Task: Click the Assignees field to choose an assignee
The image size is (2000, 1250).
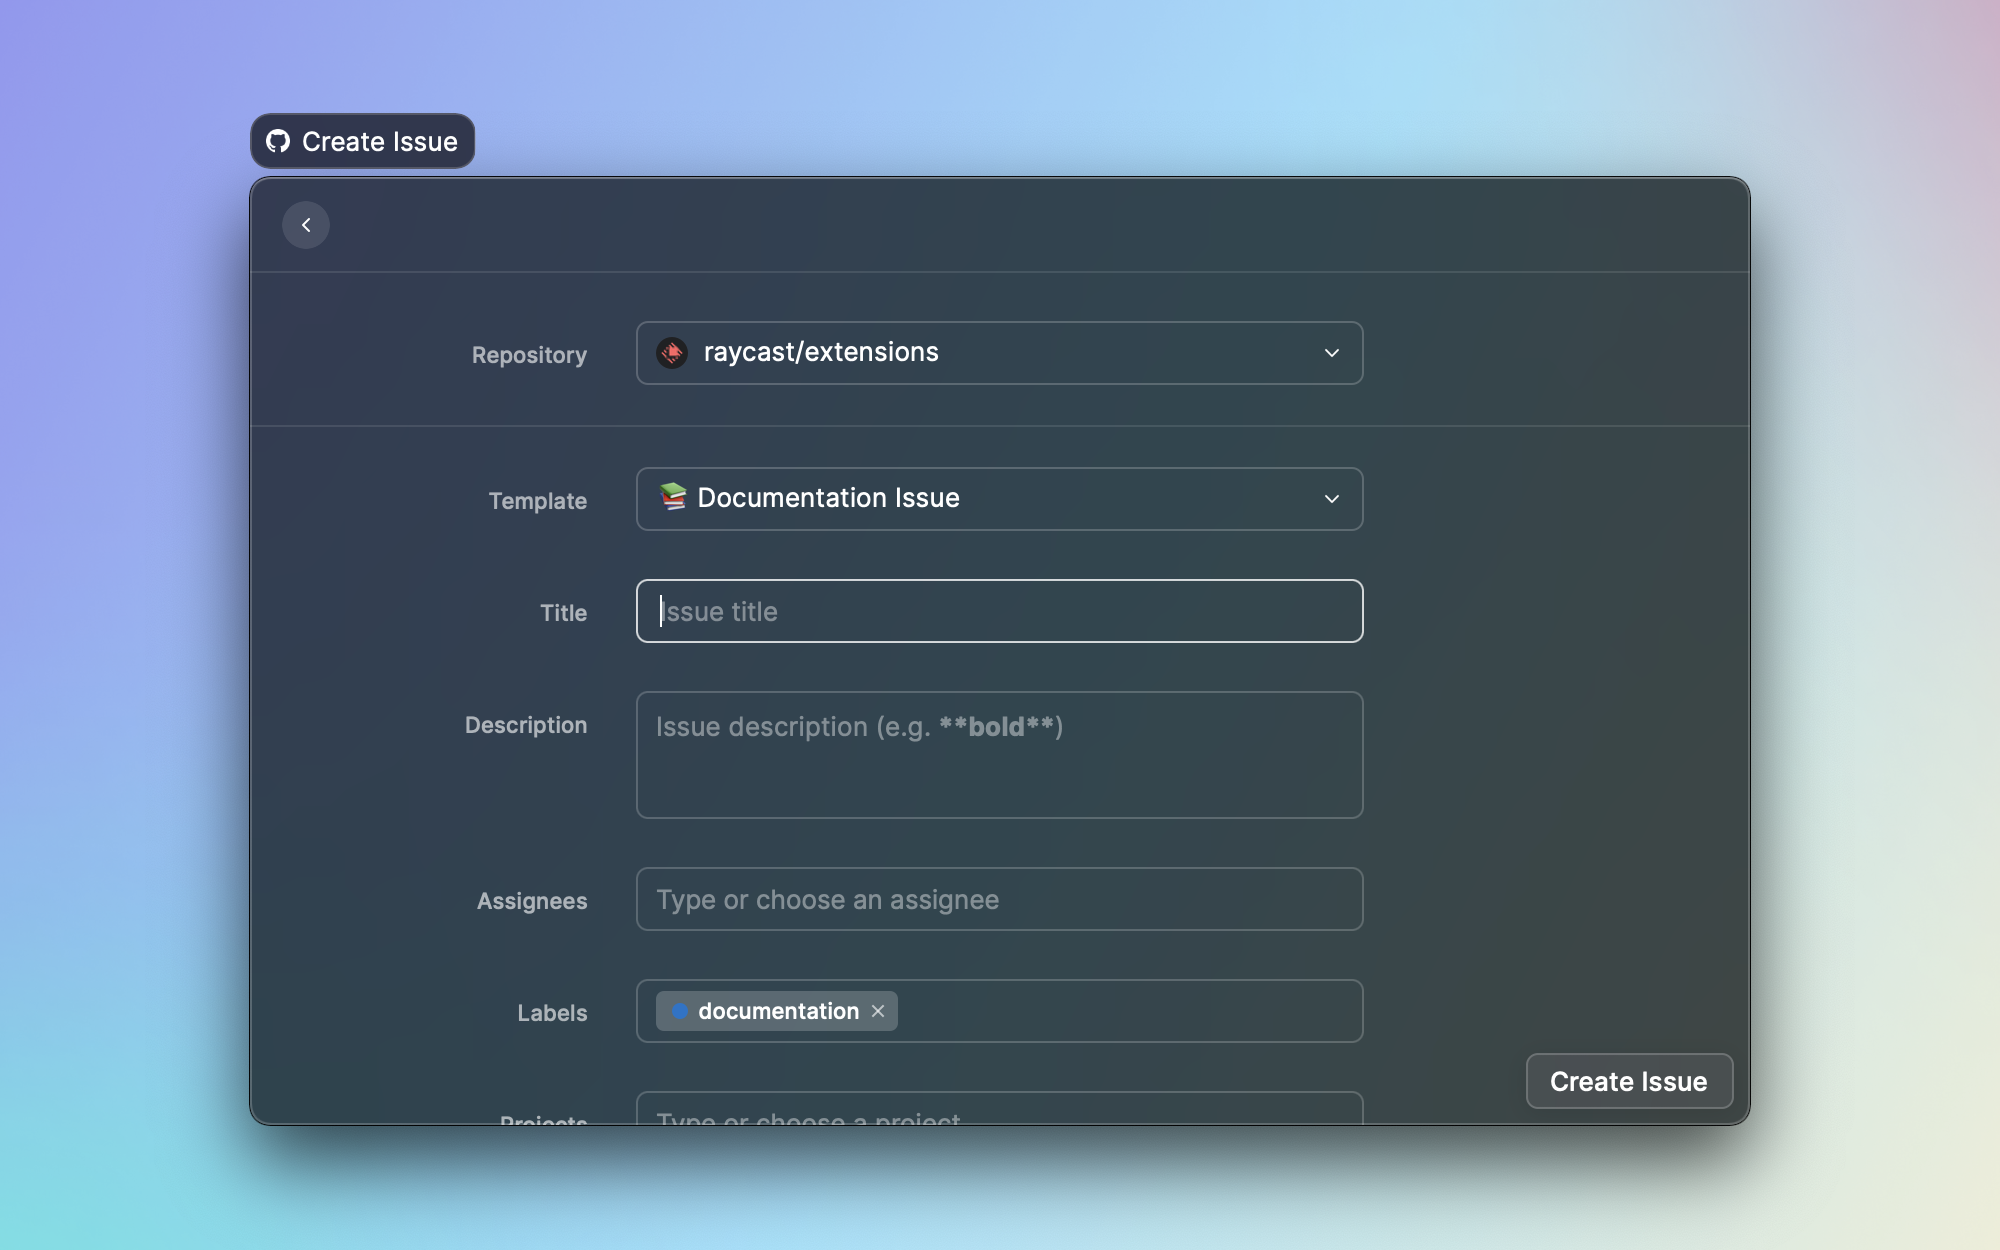Action: [1000, 899]
